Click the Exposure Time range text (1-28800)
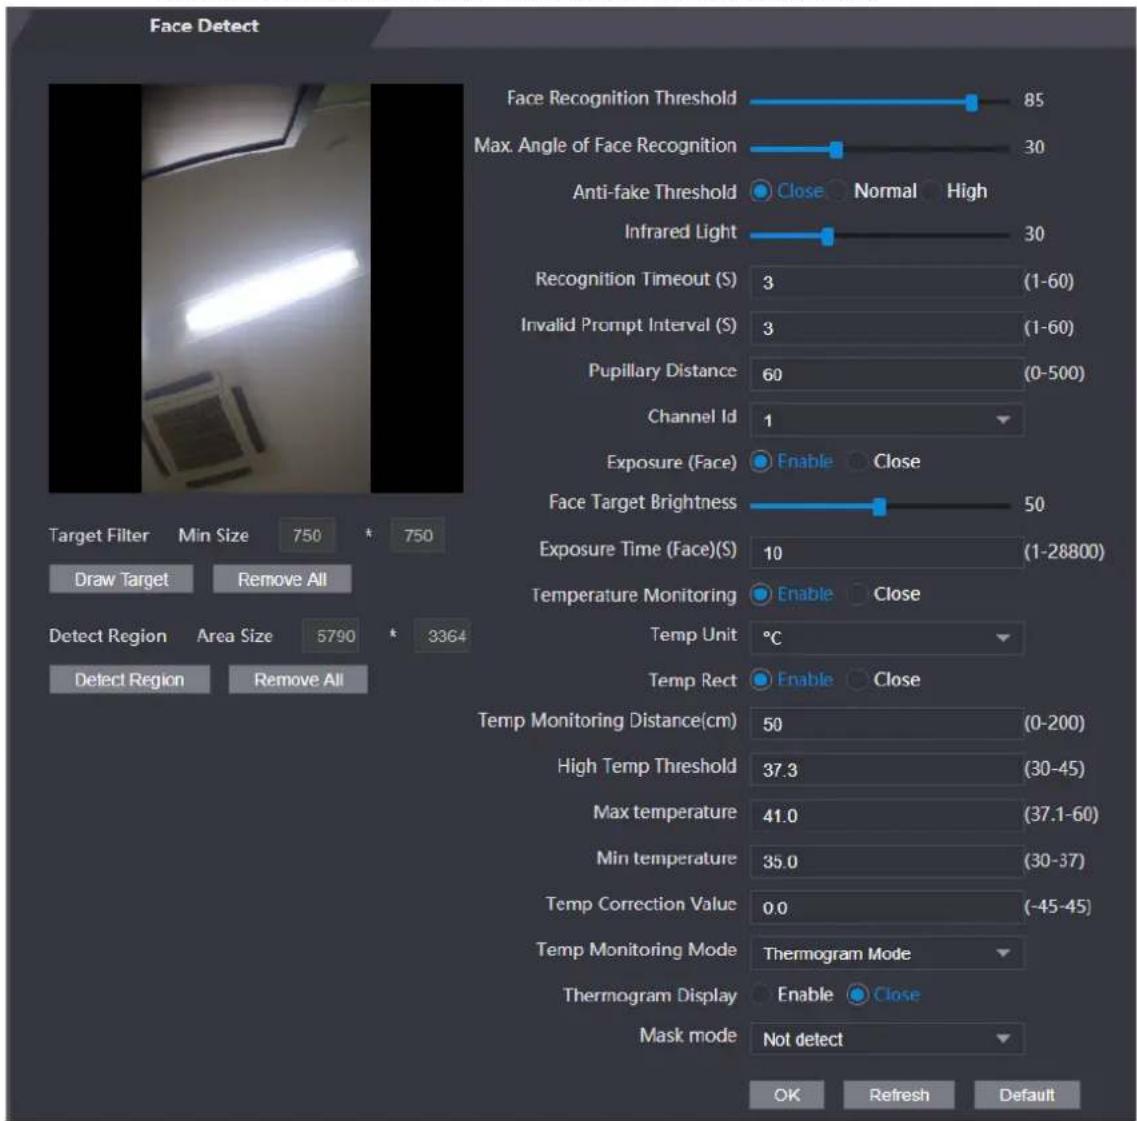The image size is (1137, 1121). [1064, 552]
